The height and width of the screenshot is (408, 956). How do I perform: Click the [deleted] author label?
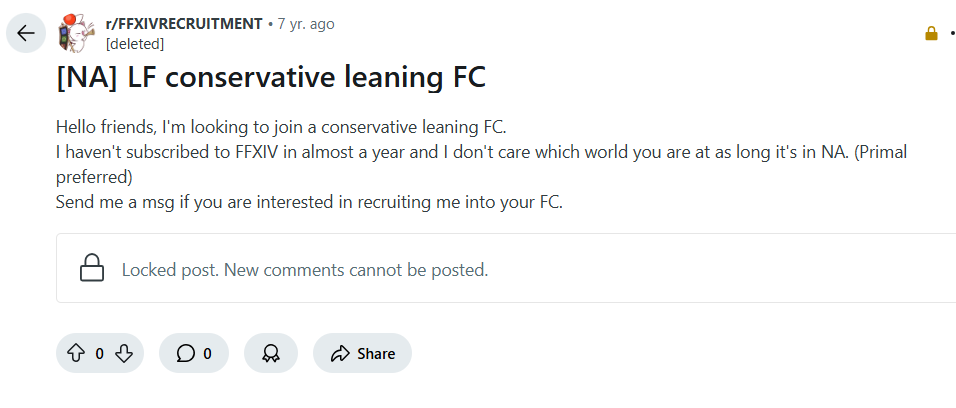click(x=135, y=44)
